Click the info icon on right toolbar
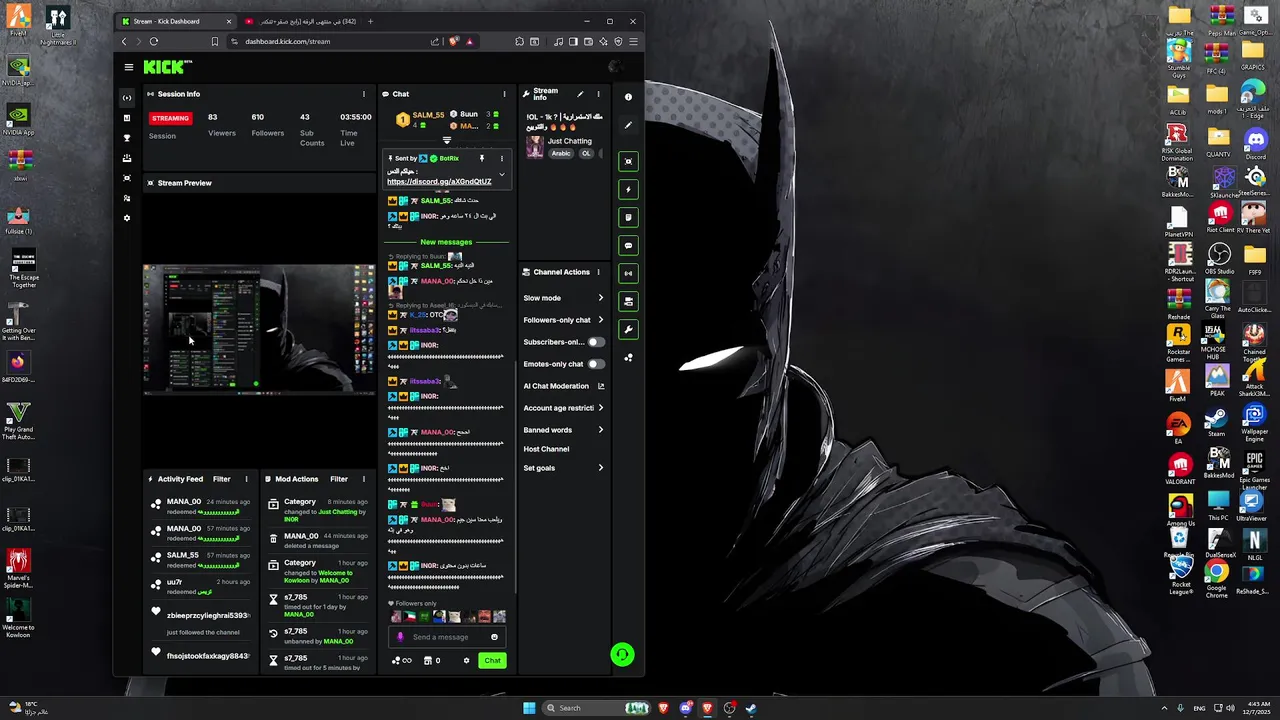Viewport: 1280px width, 720px height. 628,97
